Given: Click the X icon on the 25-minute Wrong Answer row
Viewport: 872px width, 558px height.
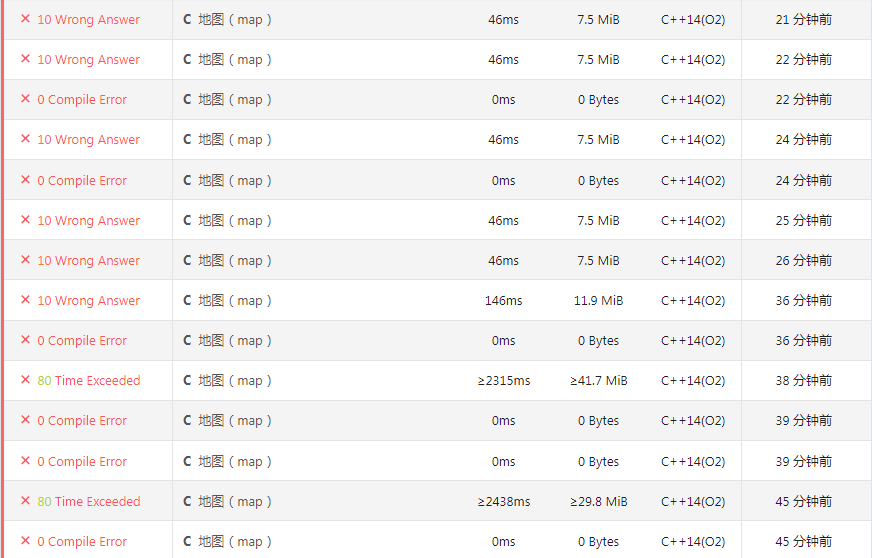Looking at the screenshot, I should [x=25, y=220].
